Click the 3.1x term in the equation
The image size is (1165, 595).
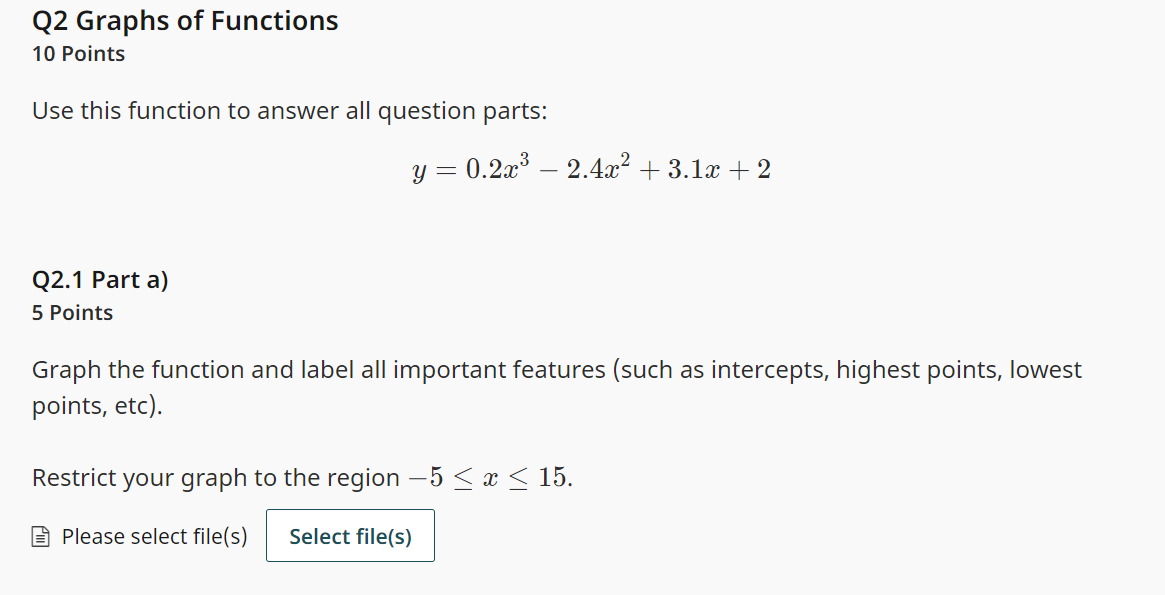point(694,169)
